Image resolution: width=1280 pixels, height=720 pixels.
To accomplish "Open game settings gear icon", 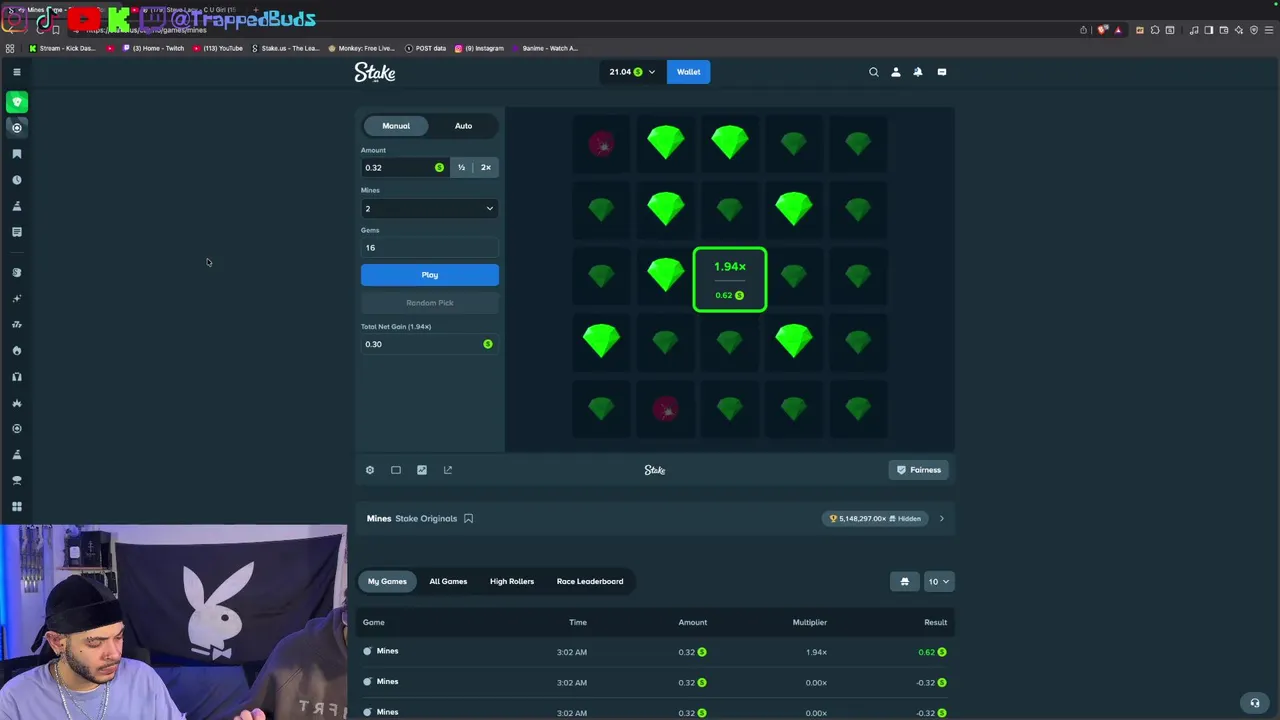I will pyautogui.click(x=370, y=470).
